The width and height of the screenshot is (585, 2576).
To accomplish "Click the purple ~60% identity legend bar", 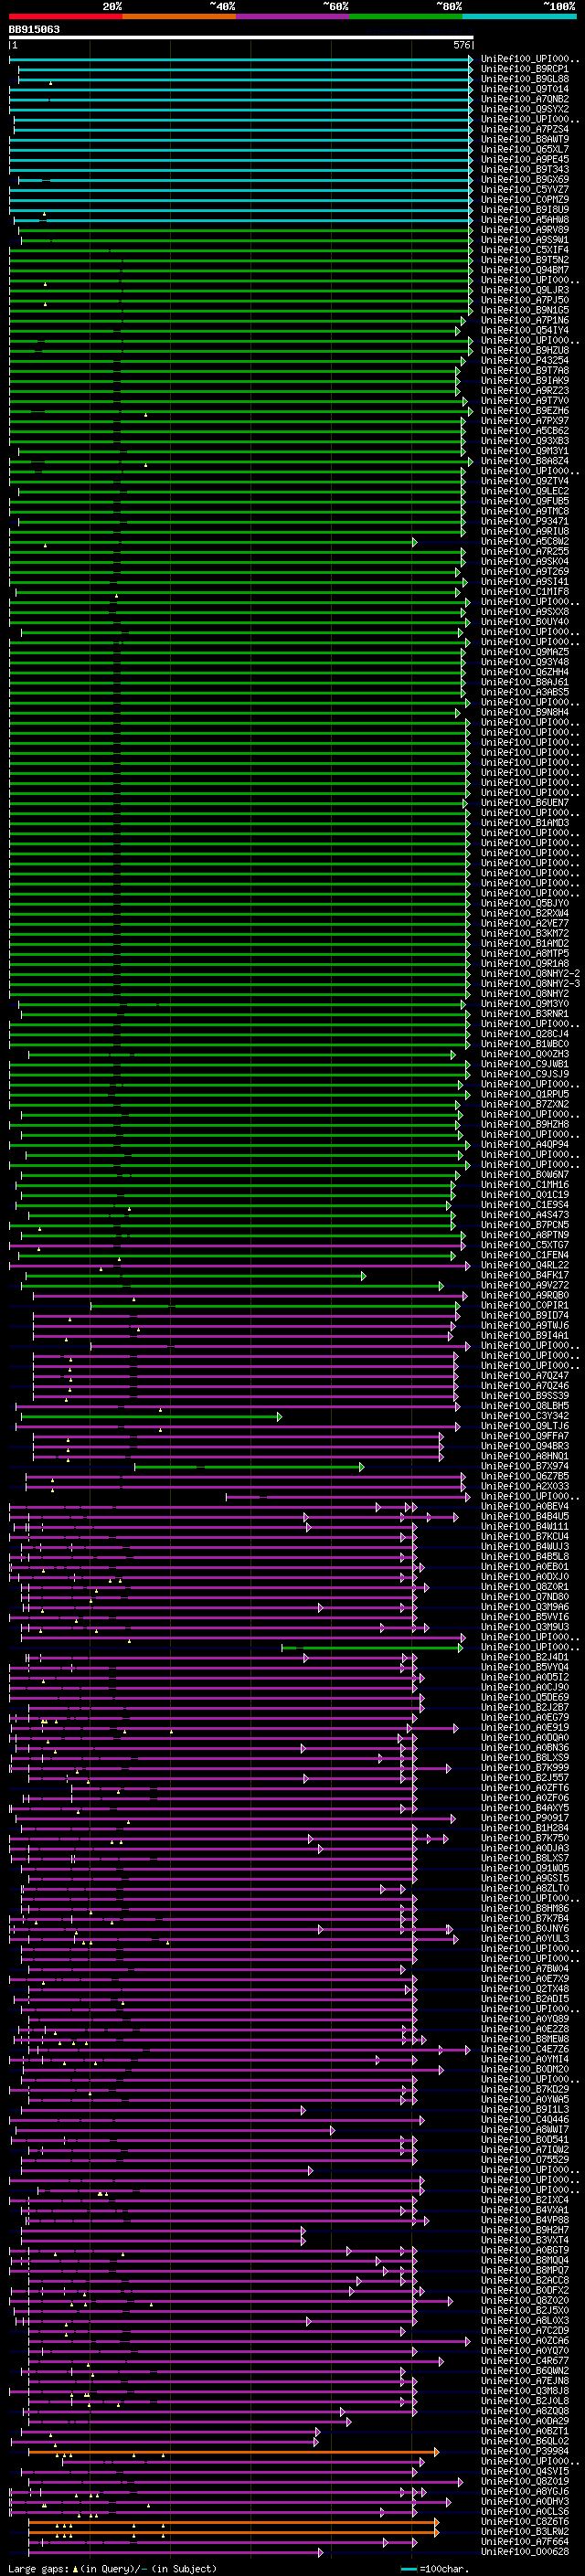I will (x=293, y=16).
